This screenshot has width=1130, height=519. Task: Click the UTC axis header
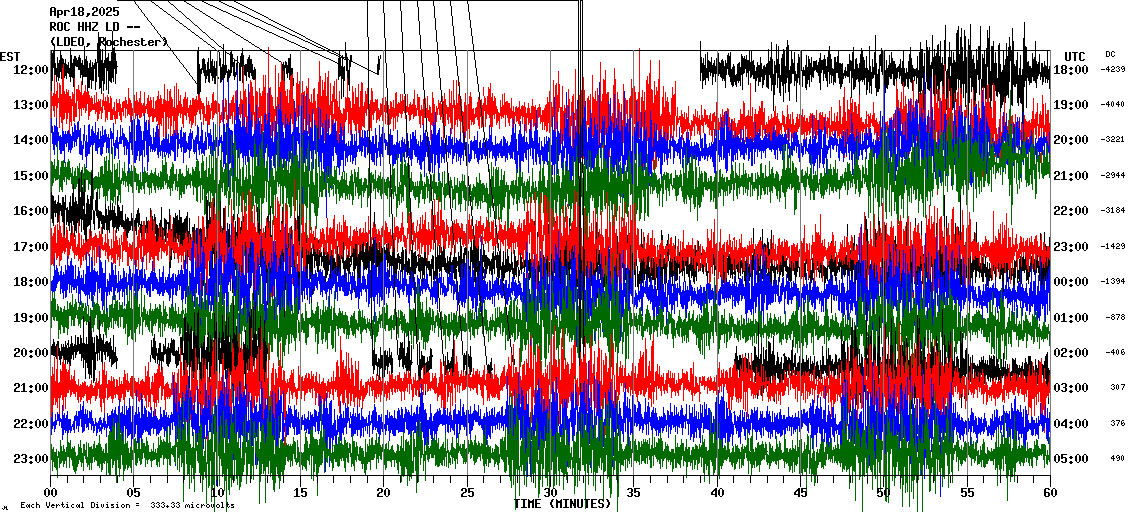click(x=1075, y=56)
